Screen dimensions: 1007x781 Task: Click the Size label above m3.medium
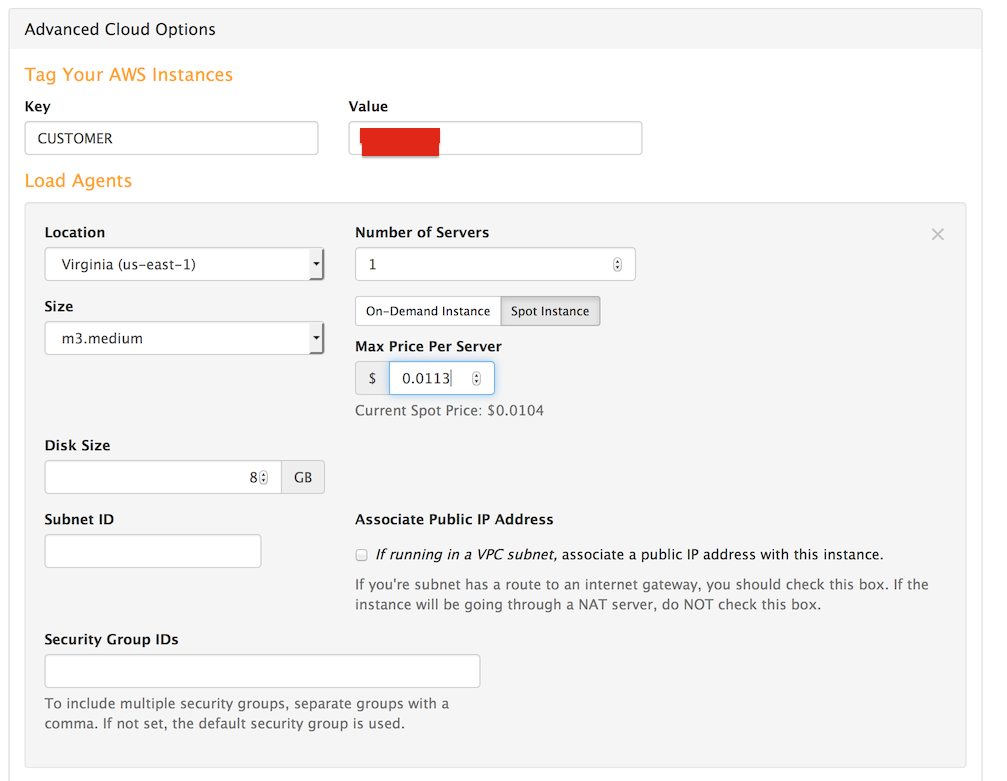[58, 306]
